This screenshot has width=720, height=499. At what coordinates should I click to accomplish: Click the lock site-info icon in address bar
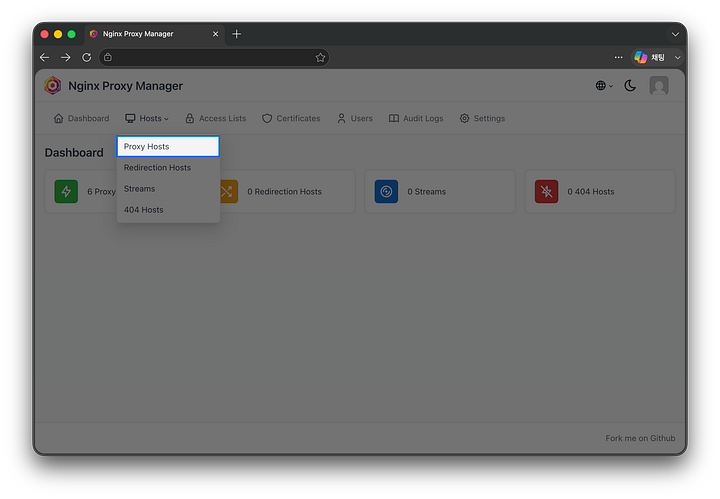[108, 57]
